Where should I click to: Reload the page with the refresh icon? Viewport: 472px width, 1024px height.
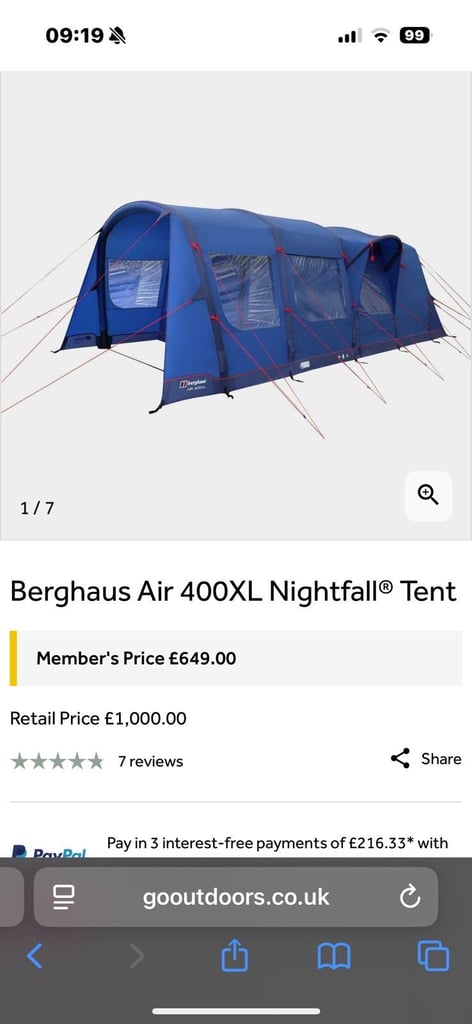click(x=409, y=897)
